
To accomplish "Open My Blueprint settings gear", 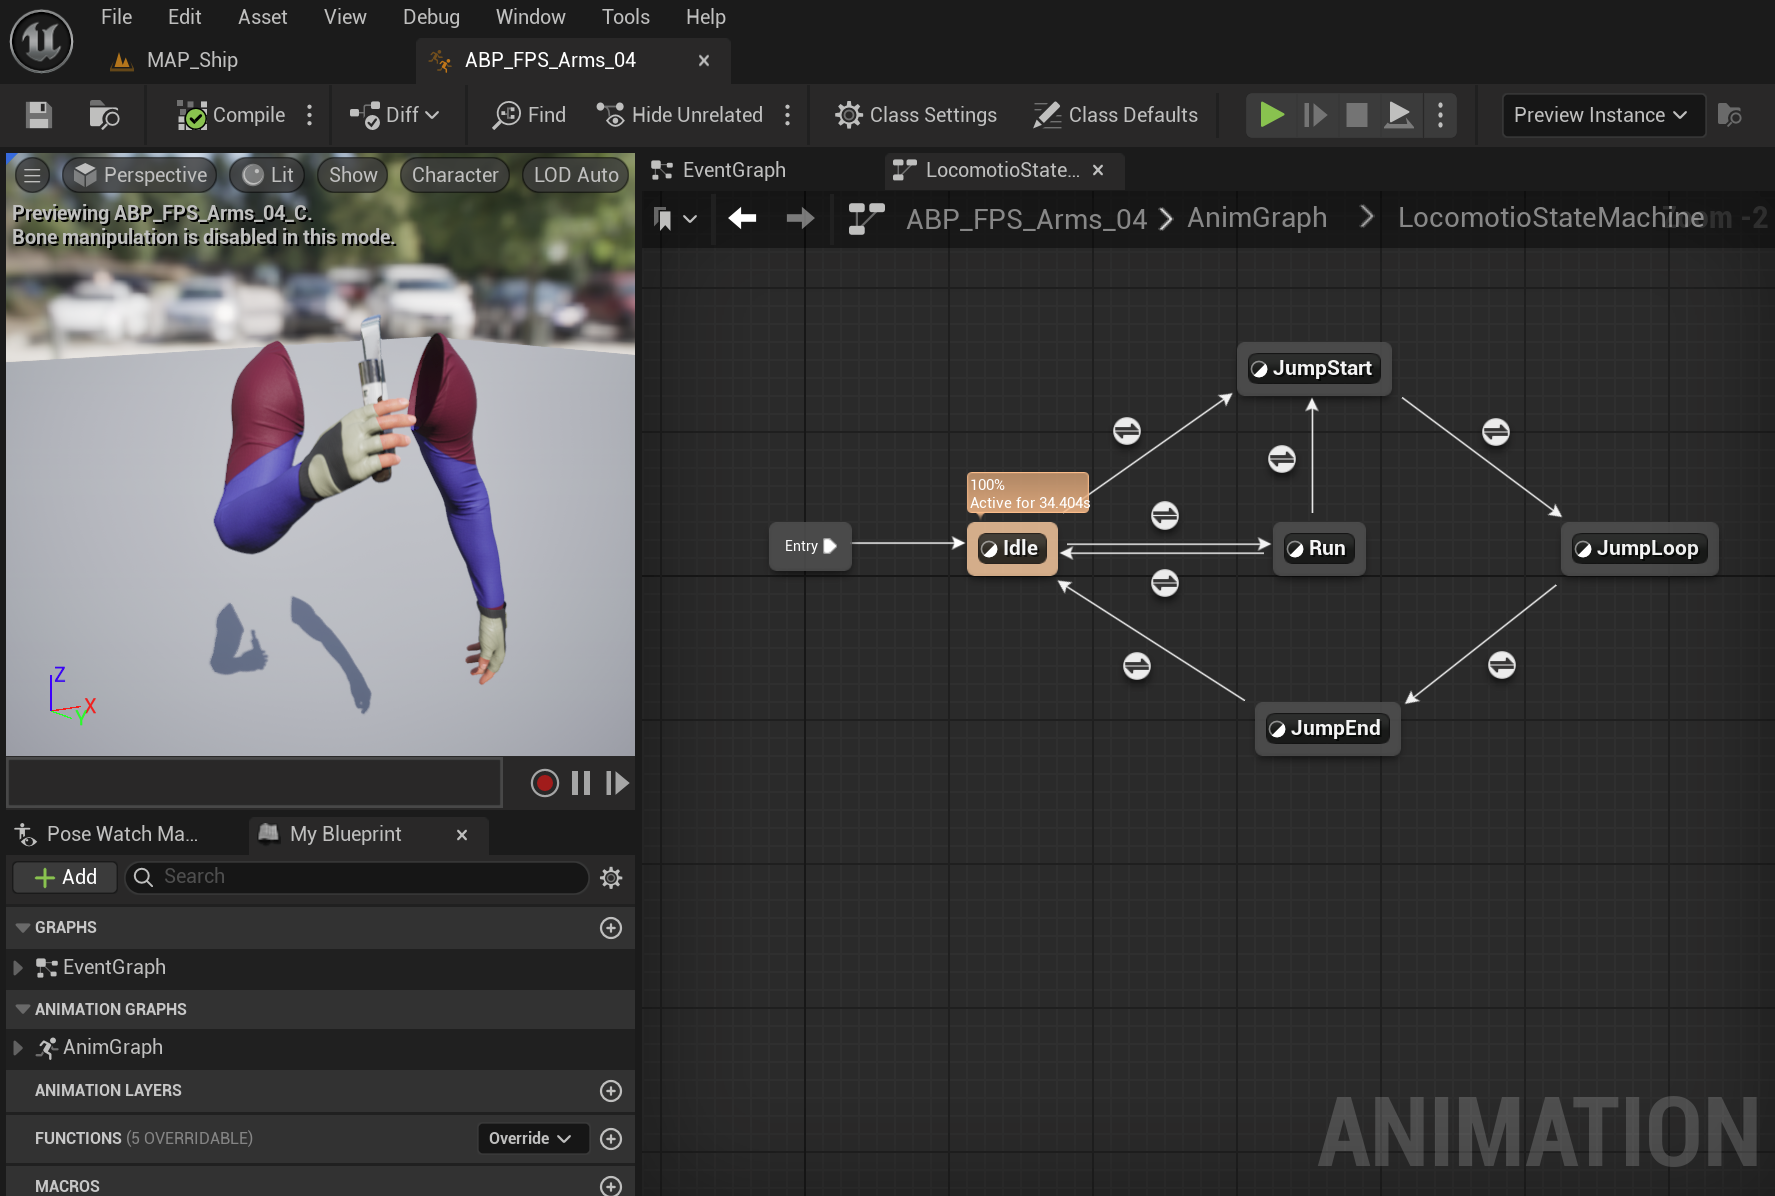I will point(611,878).
